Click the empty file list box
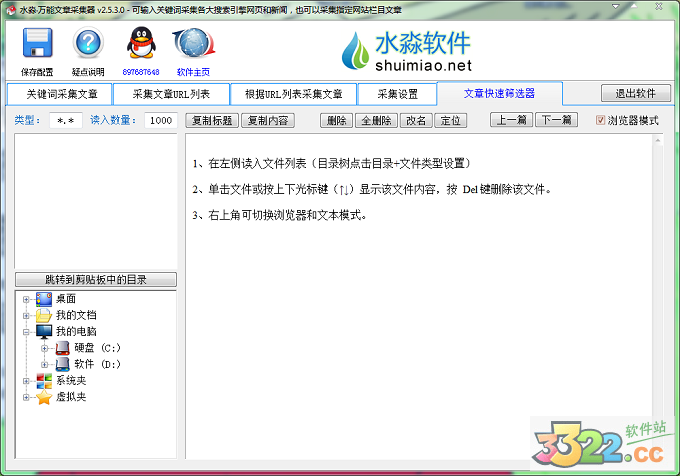680x476 pixels. point(96,201)
